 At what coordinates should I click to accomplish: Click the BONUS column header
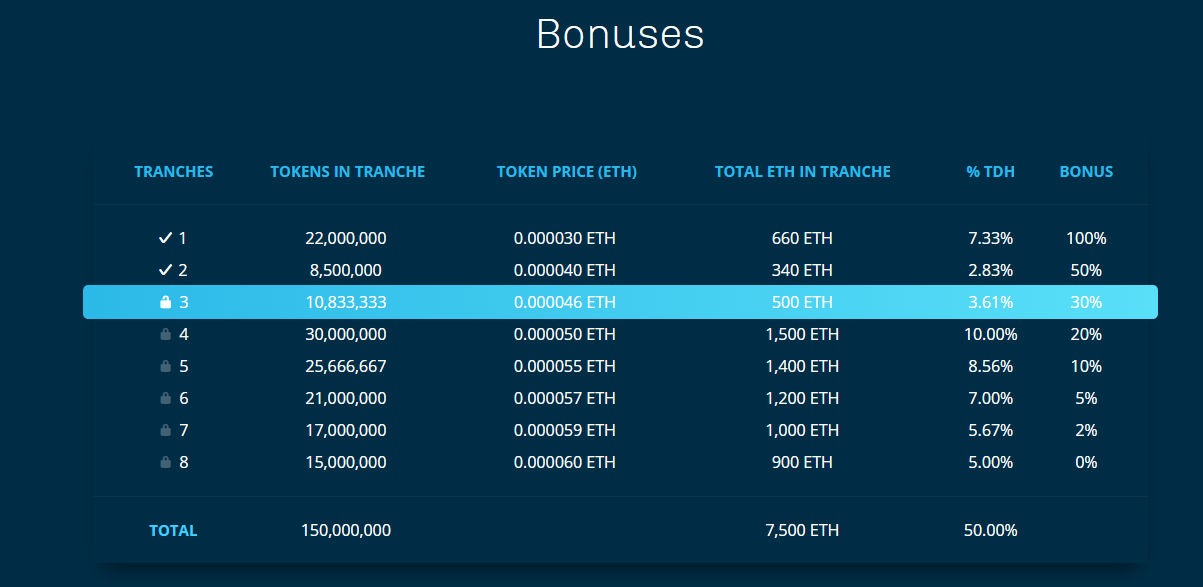(1086, 172)
